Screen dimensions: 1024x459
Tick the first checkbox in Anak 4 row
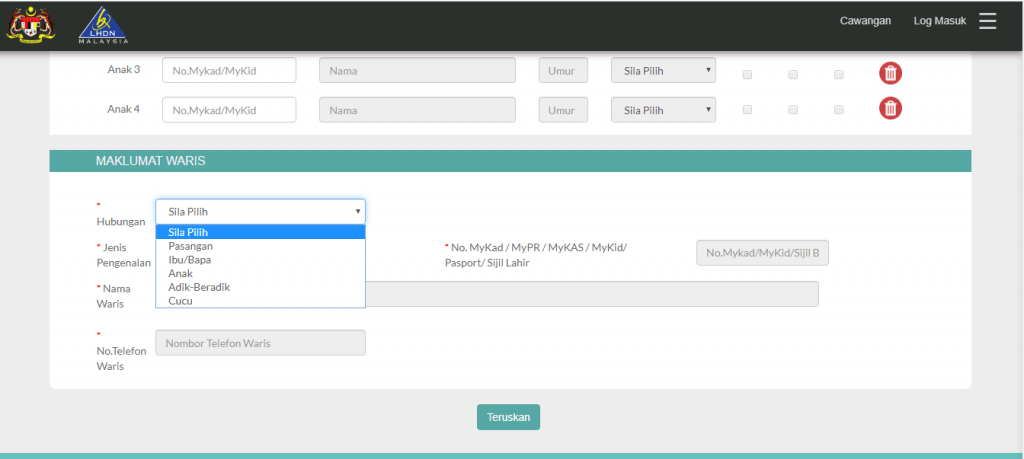tap(747, 109)
